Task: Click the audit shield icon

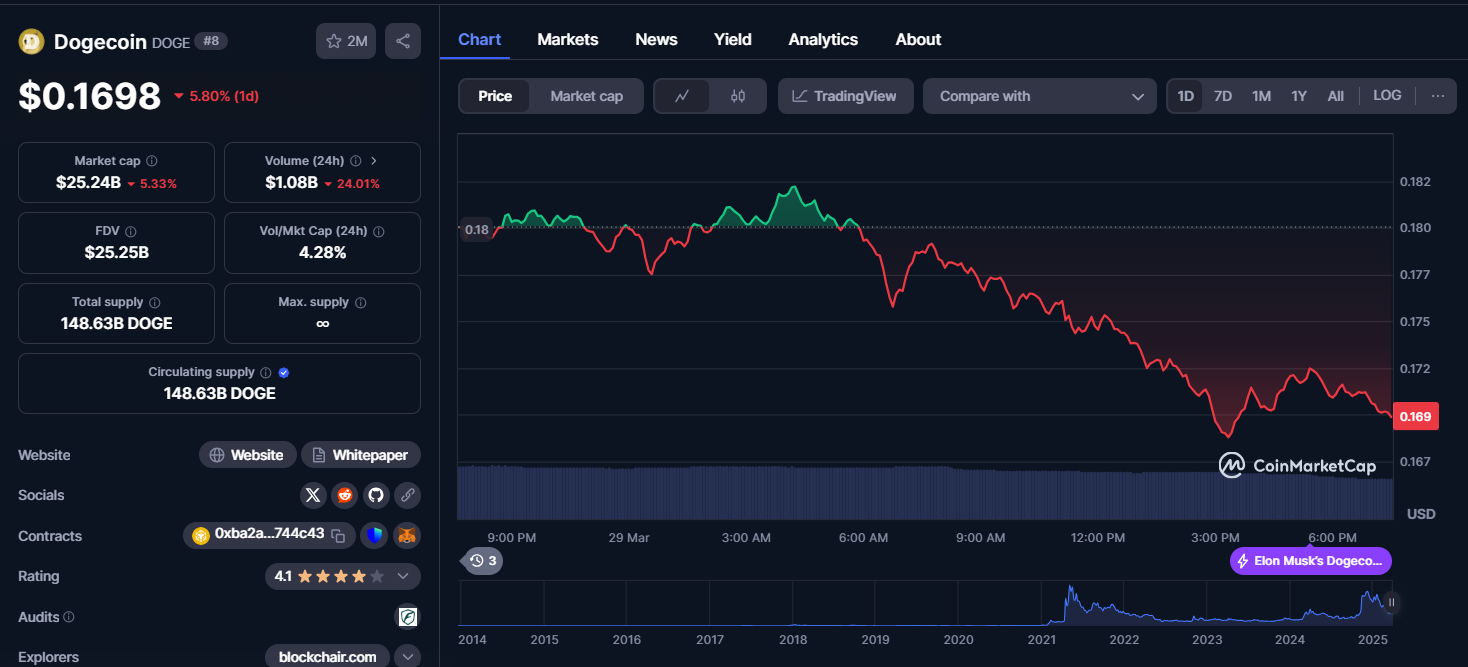Action: 408,617
